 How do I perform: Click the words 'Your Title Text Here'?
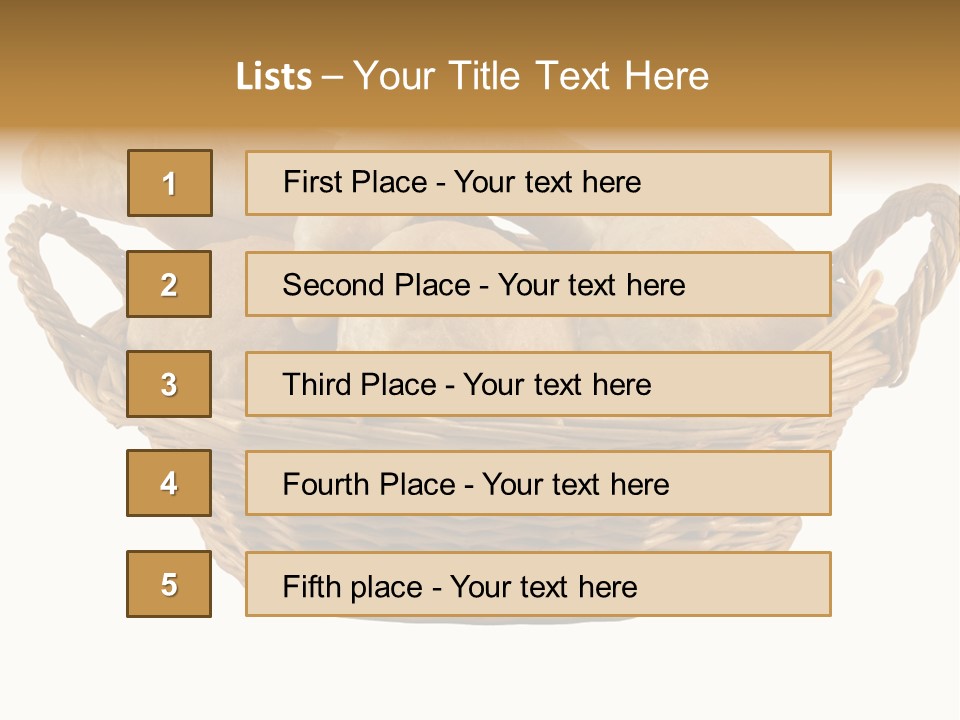click(x=531, y=76)
